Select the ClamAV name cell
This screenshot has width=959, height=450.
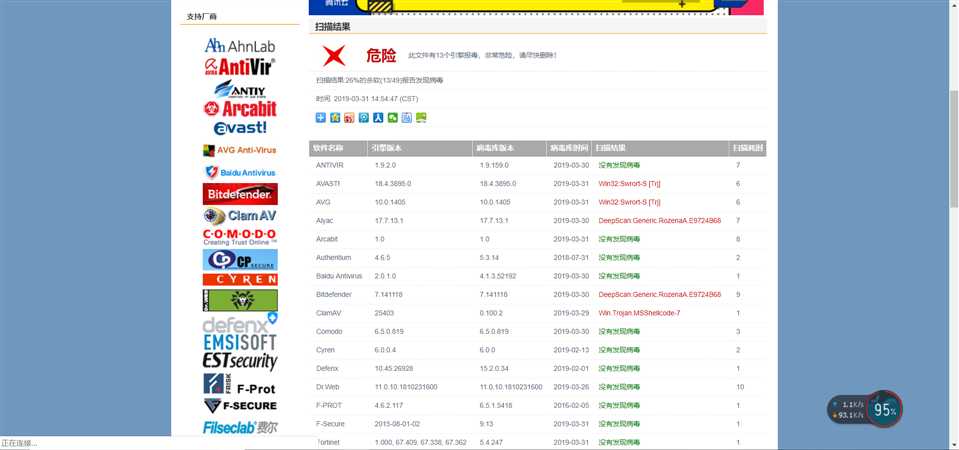coord(327,313)
